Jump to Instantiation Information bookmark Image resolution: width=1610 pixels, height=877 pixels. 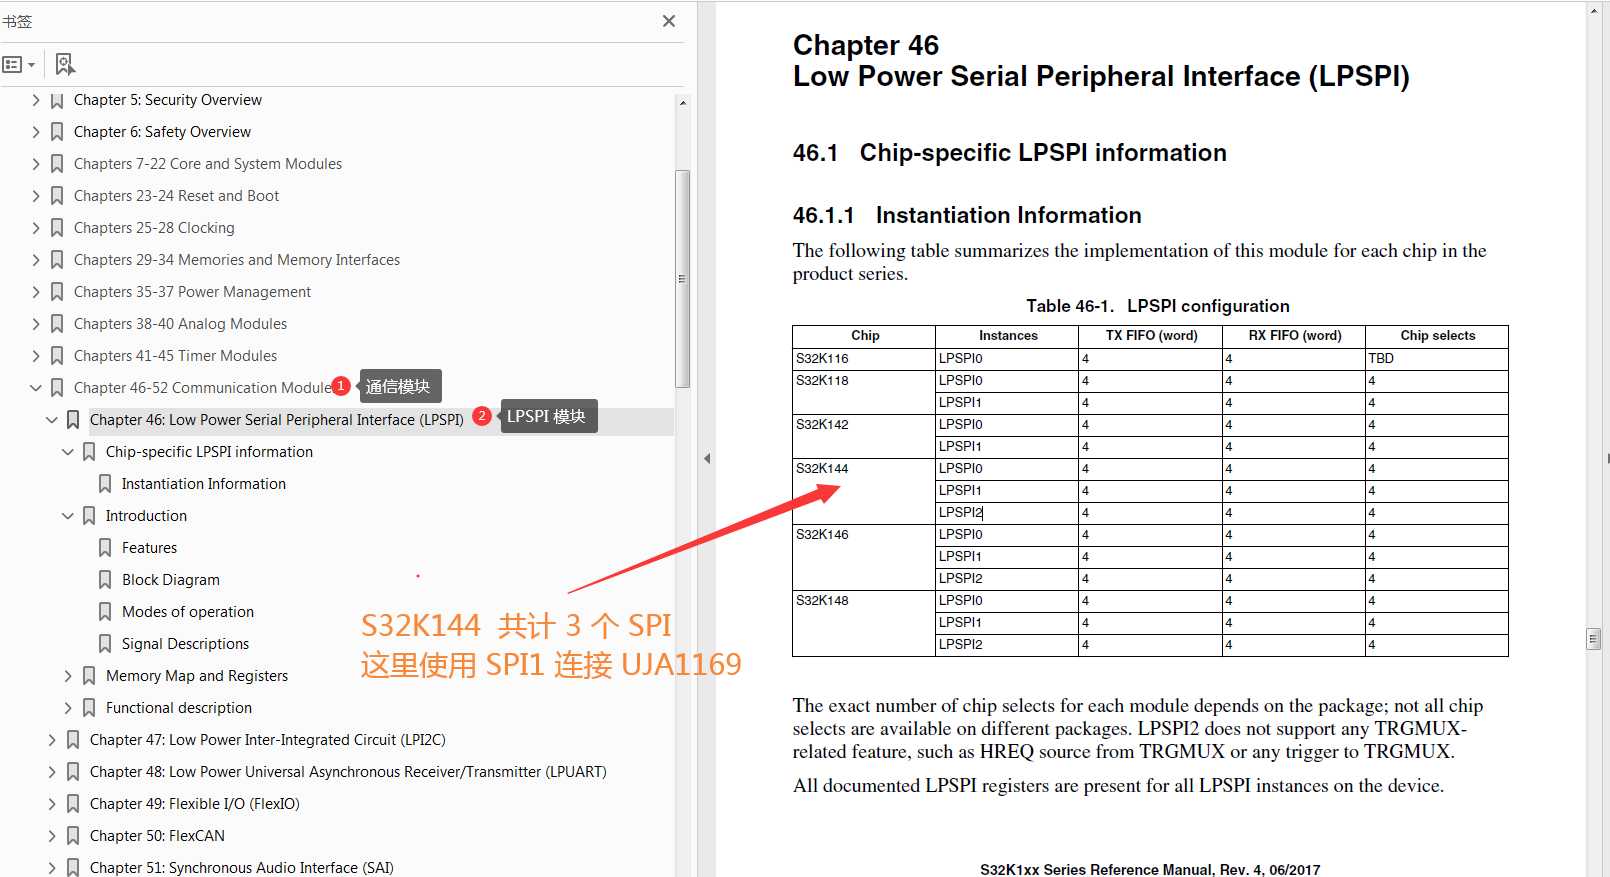pos(204,484)
